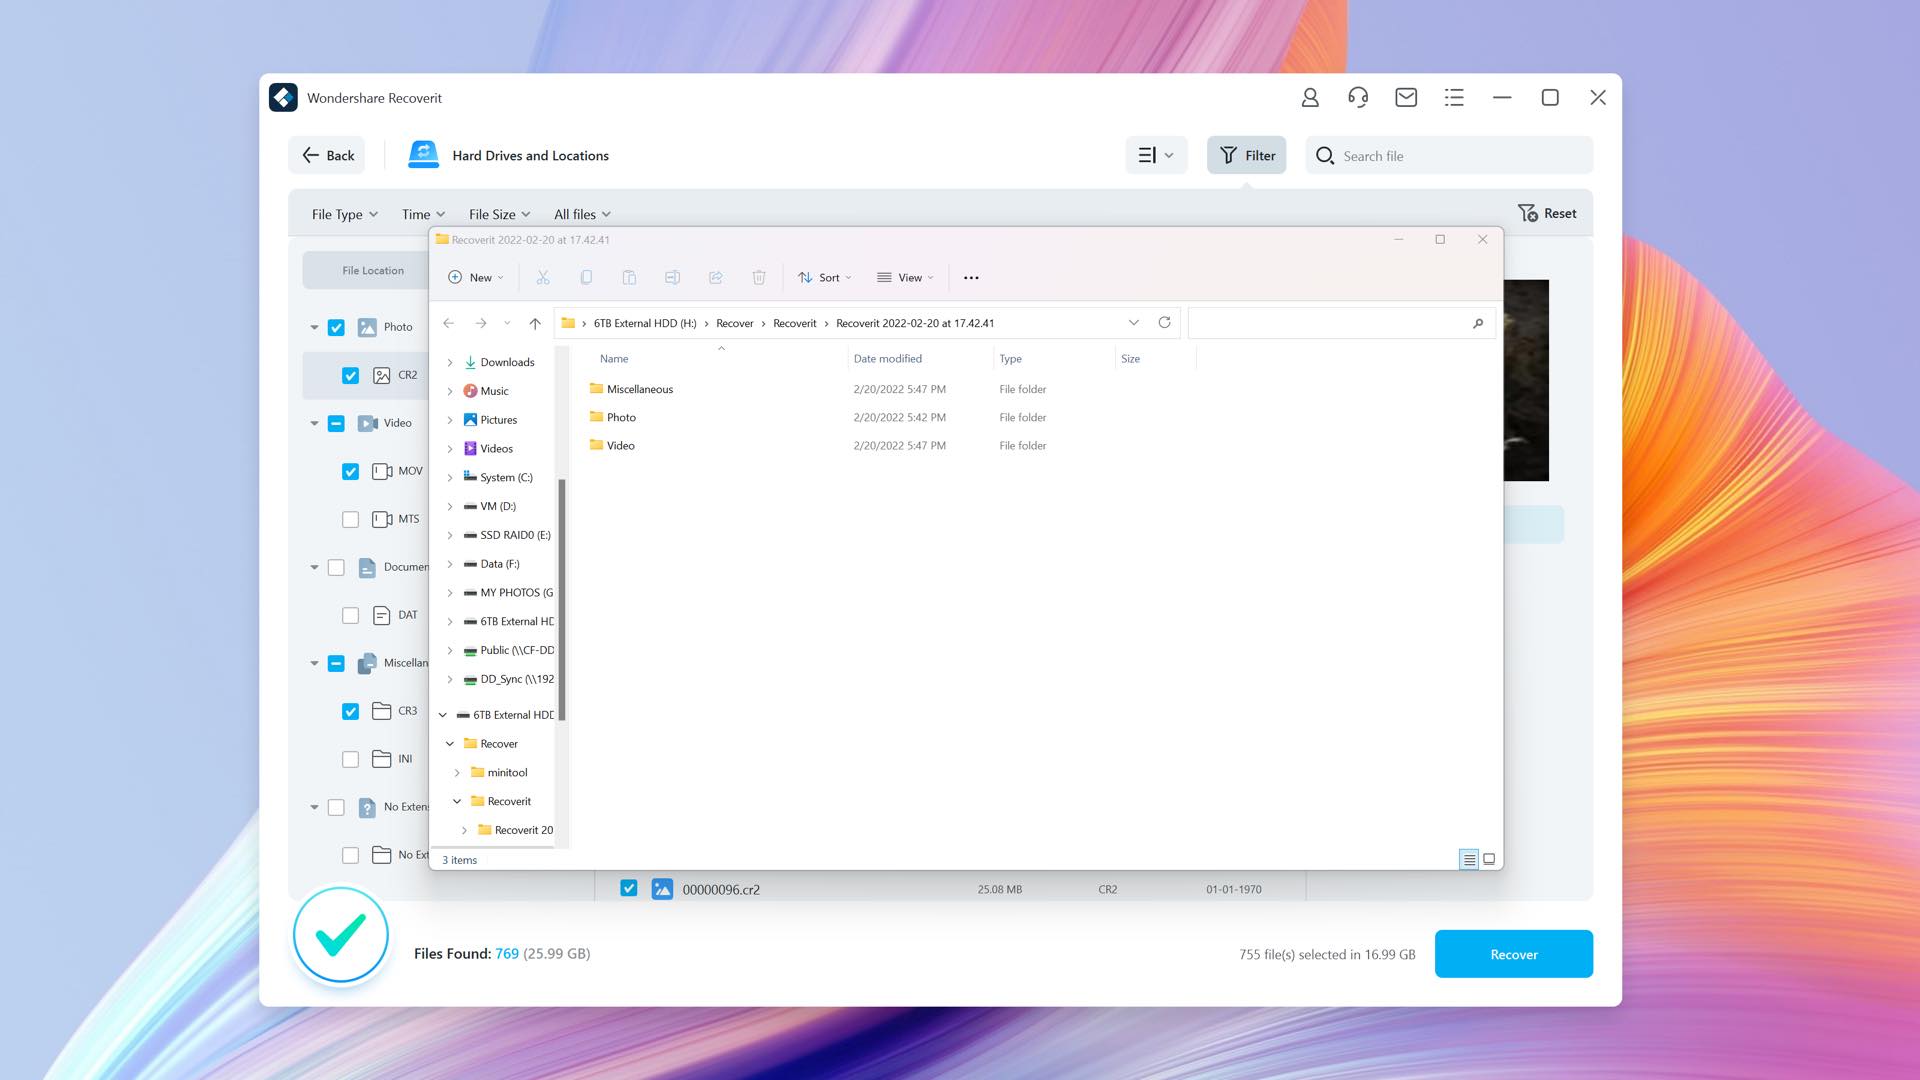Viewport: 1920px width, 1080px height.
Task: Open the Sort menu in Explorer
Action: [x=825, y=277]
